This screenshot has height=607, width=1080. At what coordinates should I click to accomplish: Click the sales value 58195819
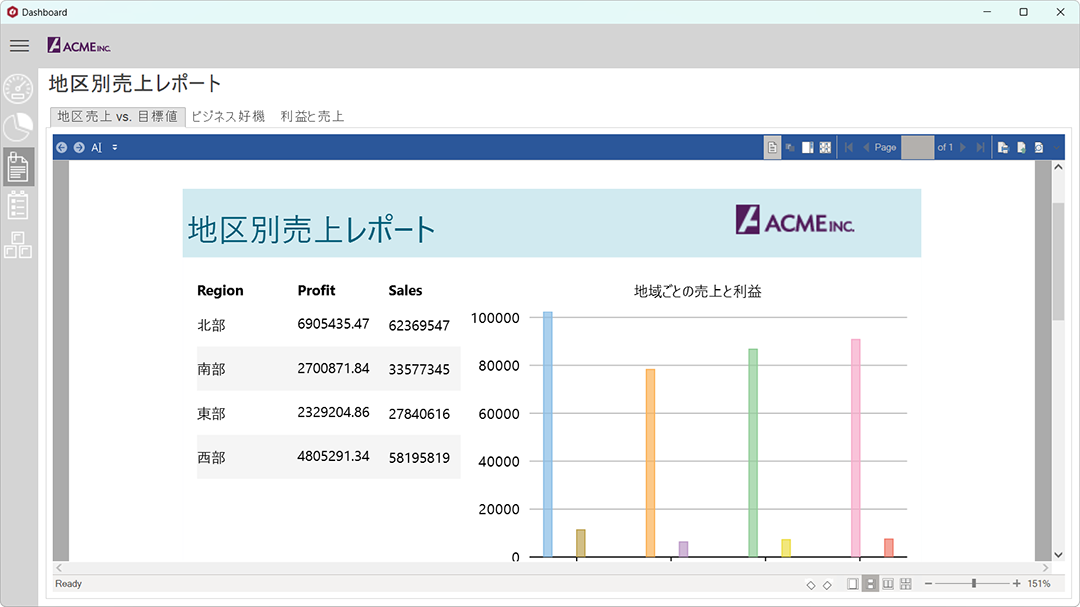pos(419,457)
